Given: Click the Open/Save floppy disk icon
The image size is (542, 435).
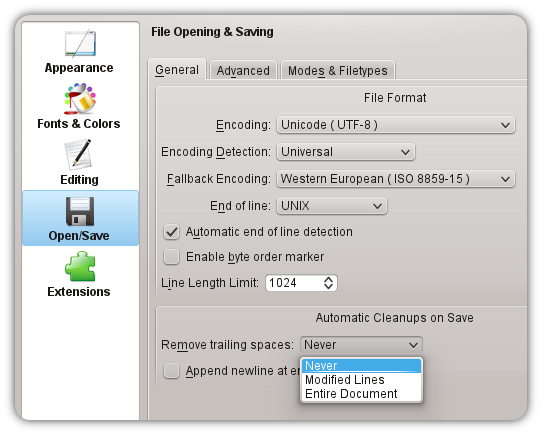Looking at the screenshot, I should point(80,211).
